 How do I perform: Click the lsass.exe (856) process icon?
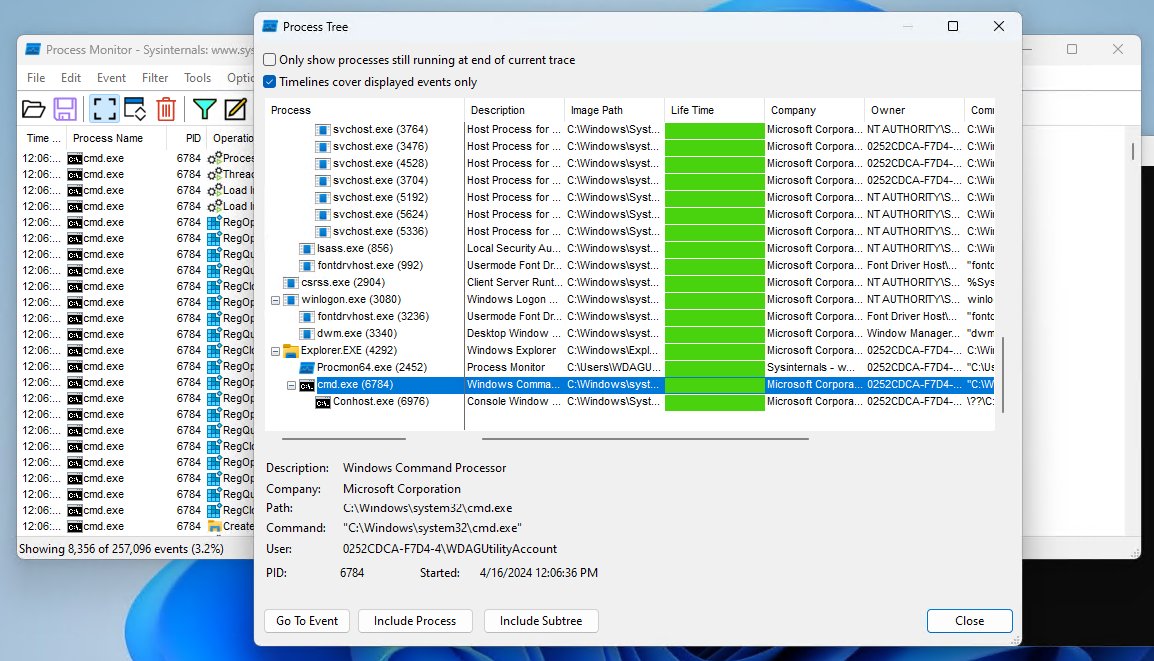tap(307, 249)
